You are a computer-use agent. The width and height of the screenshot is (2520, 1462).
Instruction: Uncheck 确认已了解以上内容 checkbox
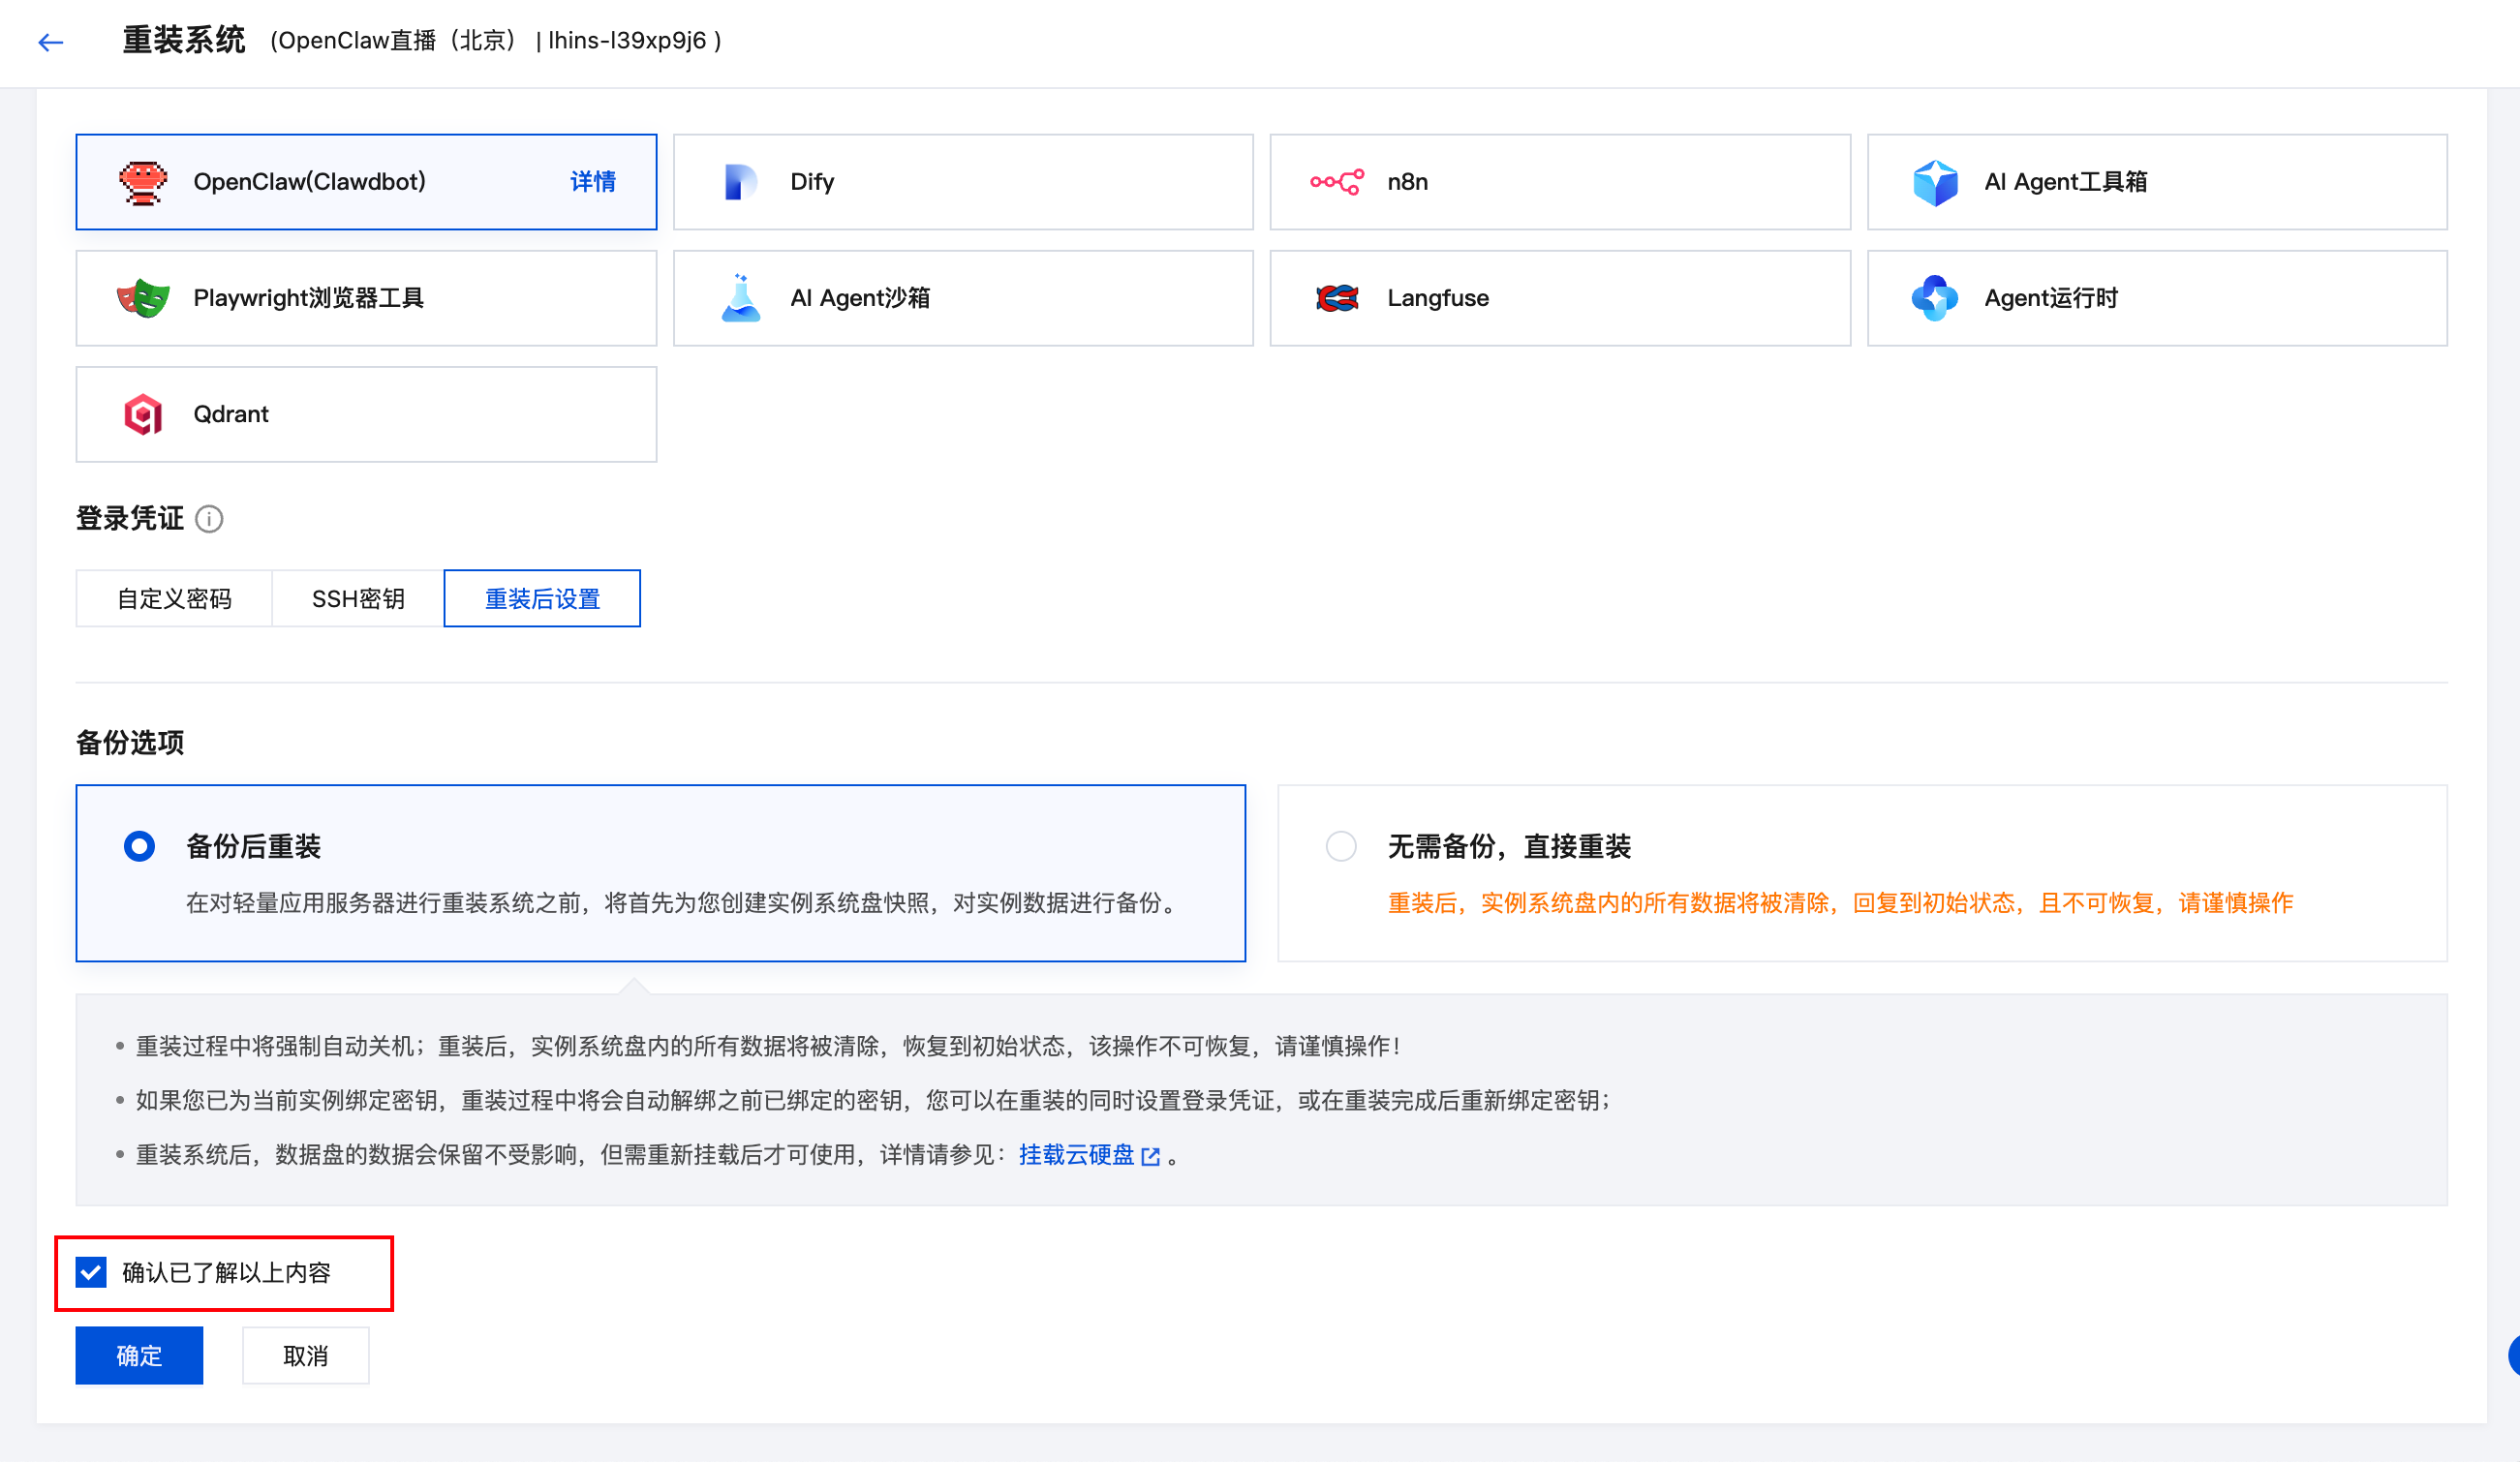point(91,1272)
